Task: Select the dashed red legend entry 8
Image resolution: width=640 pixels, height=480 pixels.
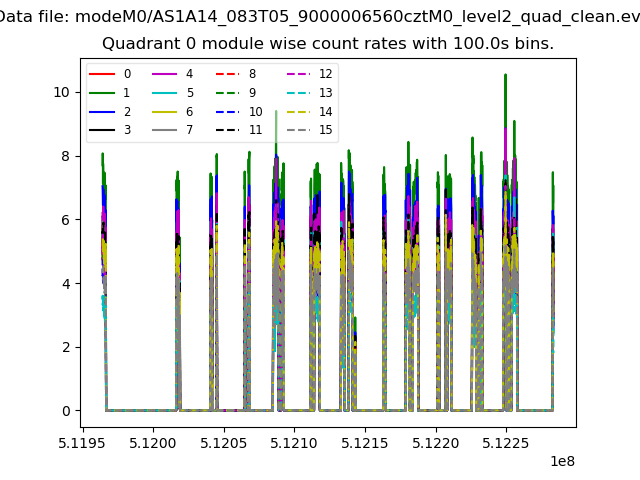Action: click(x=227, y=74)
